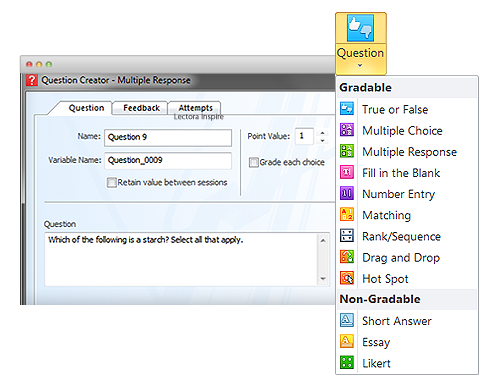Screen dimensions: 504x389
Task: Select Rank/Sequence menu entry
Action: pyautogui.click(x=402, y=237)
